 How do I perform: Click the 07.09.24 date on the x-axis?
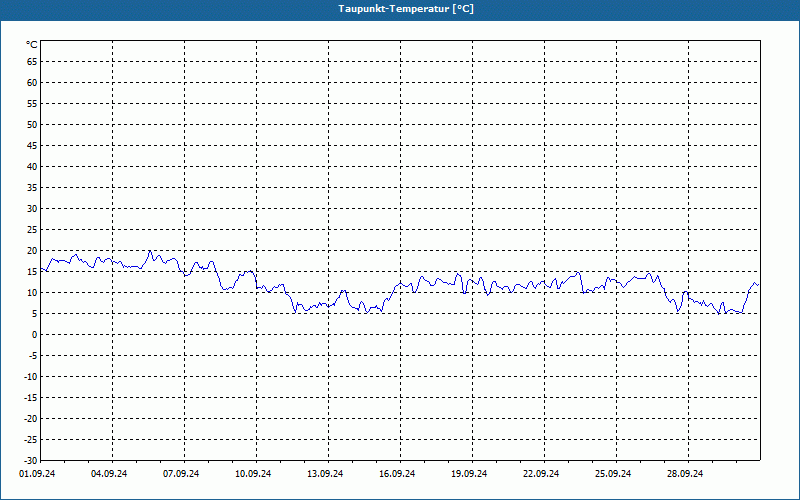[181, 474]
